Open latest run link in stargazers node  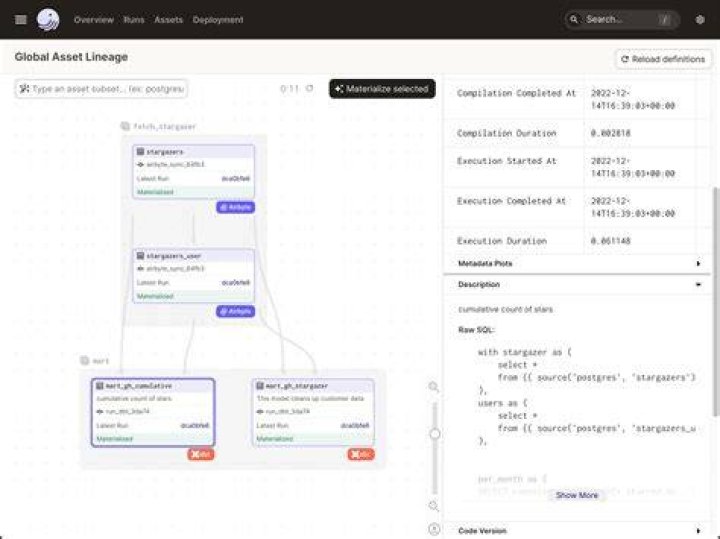(236, 179)
